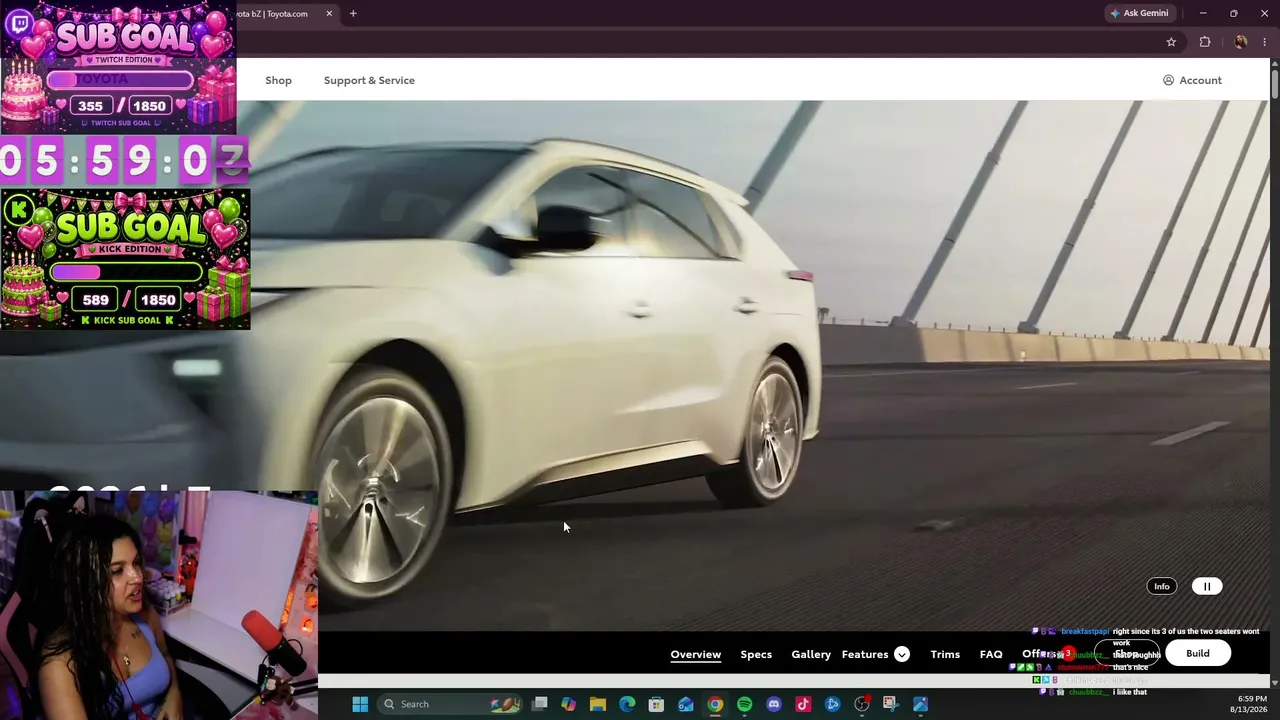Image resolution: width=1280 pixels, height=720 pixels.
Task: Open the Shop menu on Toyota site
Action: point(278,80)
